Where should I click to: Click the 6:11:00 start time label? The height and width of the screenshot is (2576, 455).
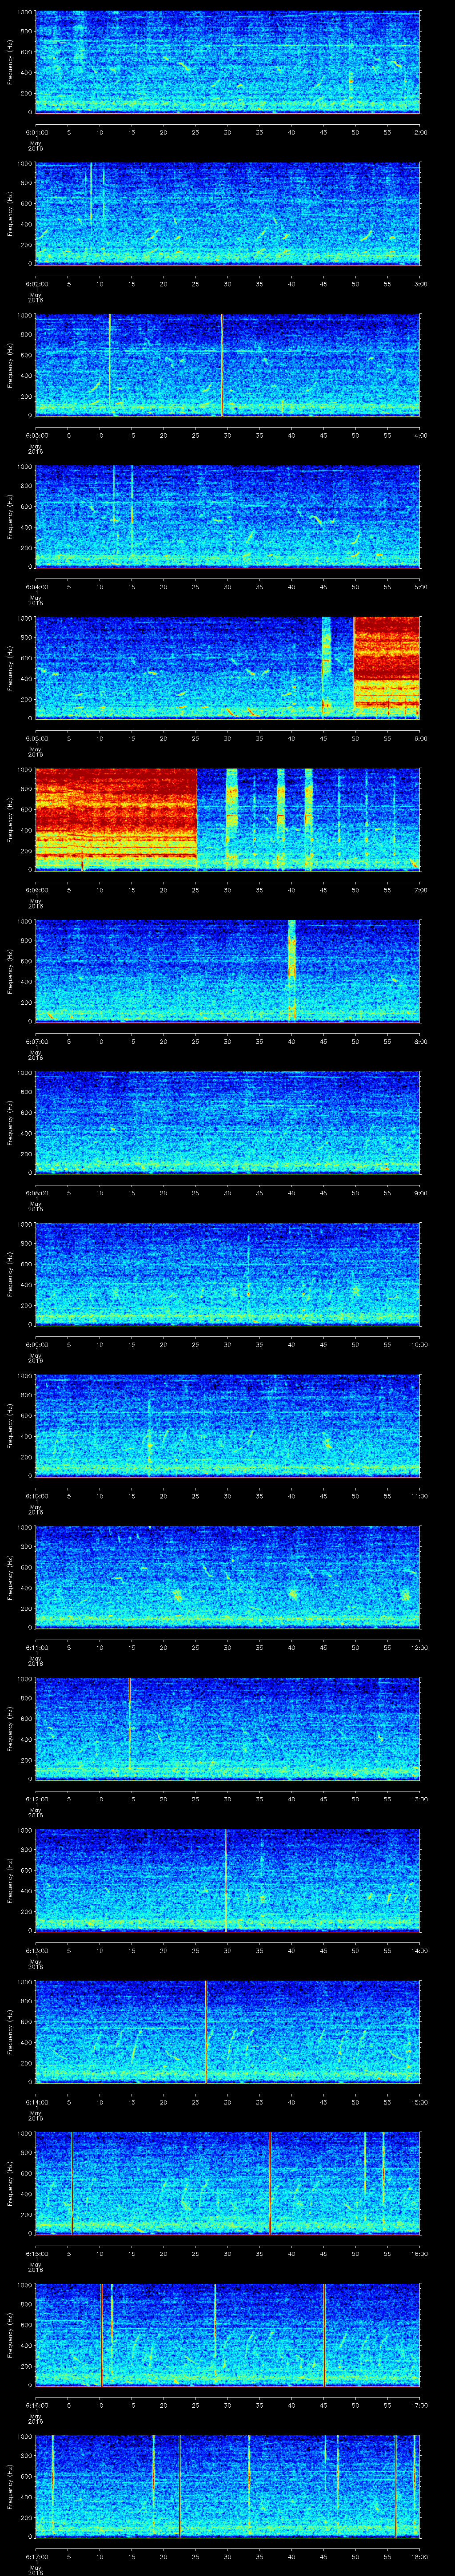click(37, 1647)
